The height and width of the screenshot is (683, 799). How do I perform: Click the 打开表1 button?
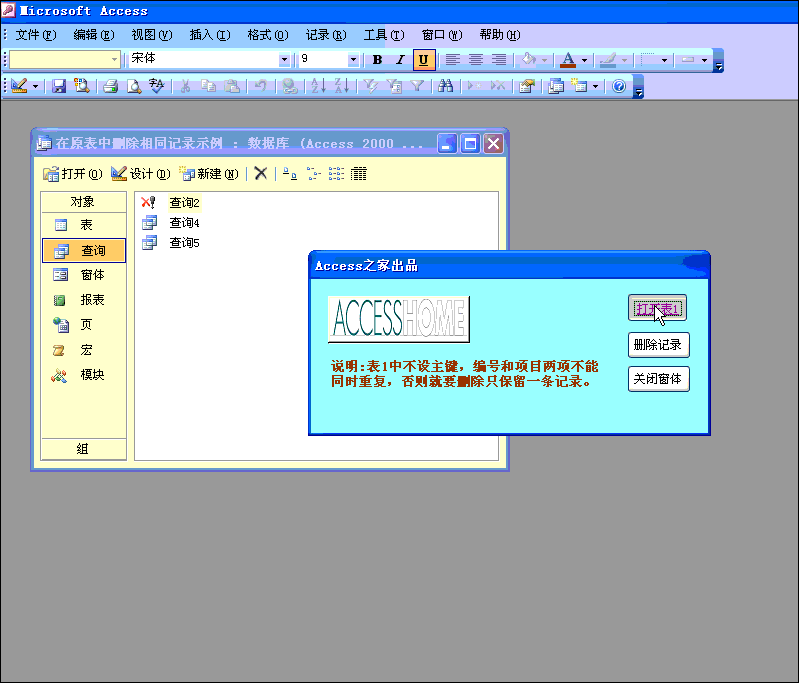[x=657, y=308]
